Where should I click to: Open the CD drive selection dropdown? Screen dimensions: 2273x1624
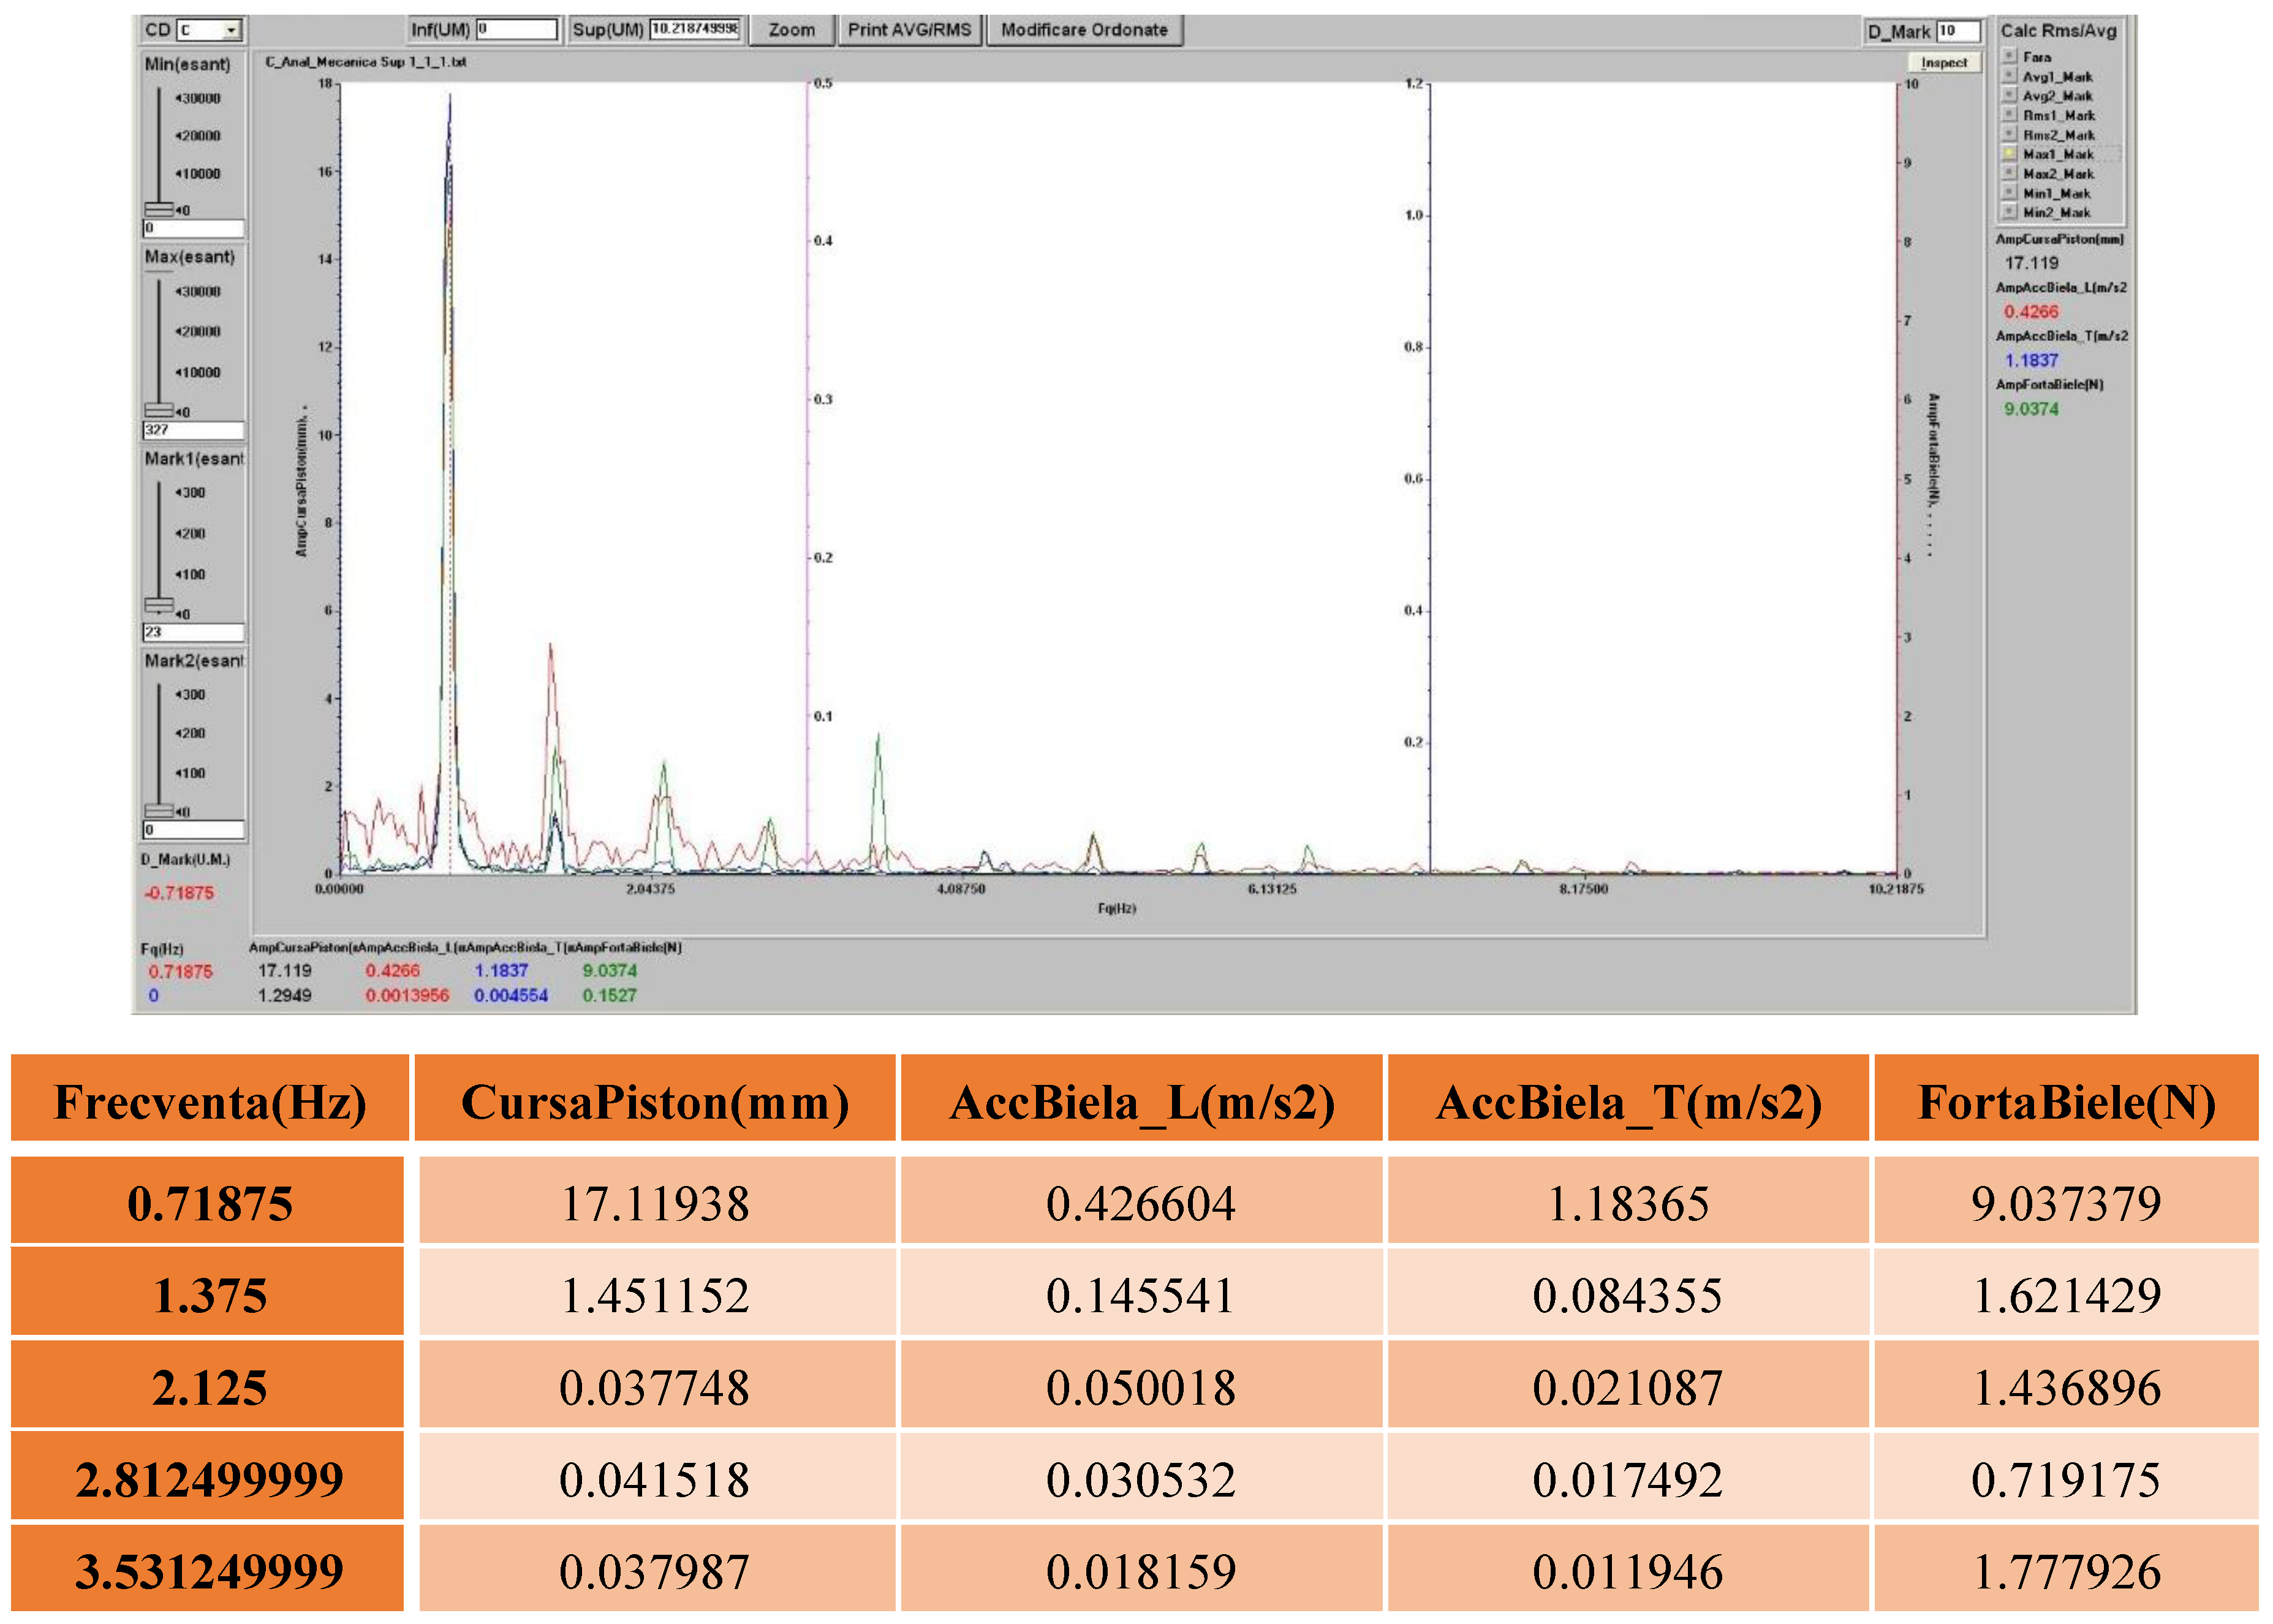click(230, 30)
